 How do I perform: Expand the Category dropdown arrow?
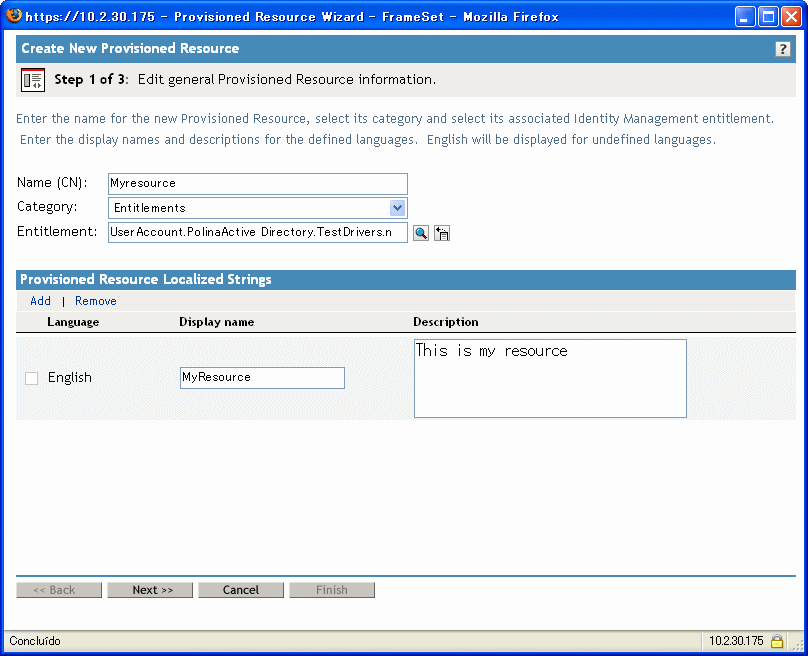click(397, 208)
